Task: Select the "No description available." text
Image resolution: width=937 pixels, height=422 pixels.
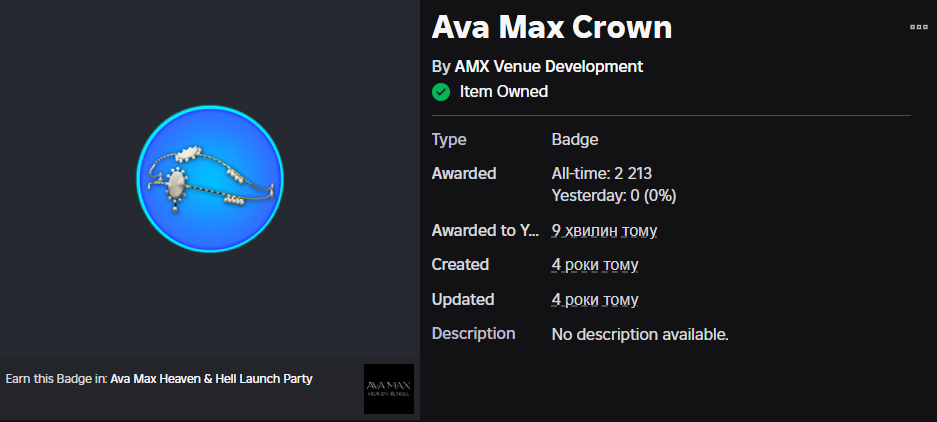Action: click(640, 334)
